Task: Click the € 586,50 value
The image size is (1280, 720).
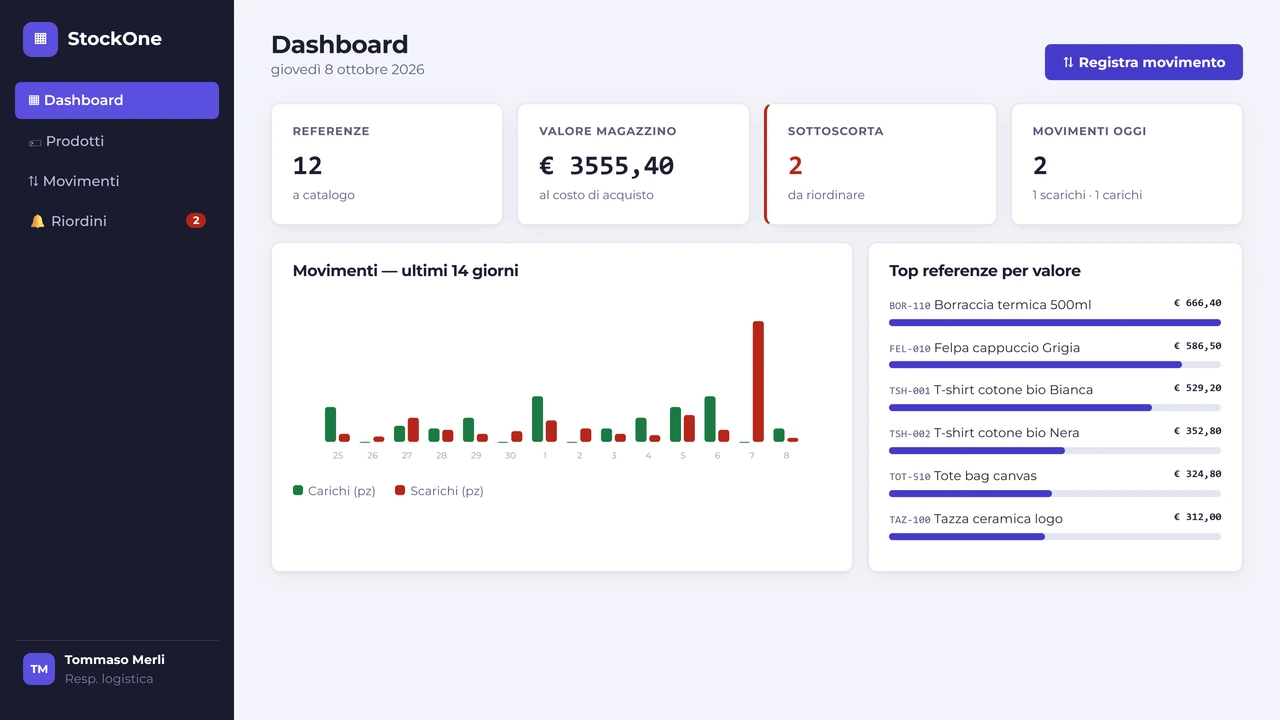Action: click(1197, 346)
